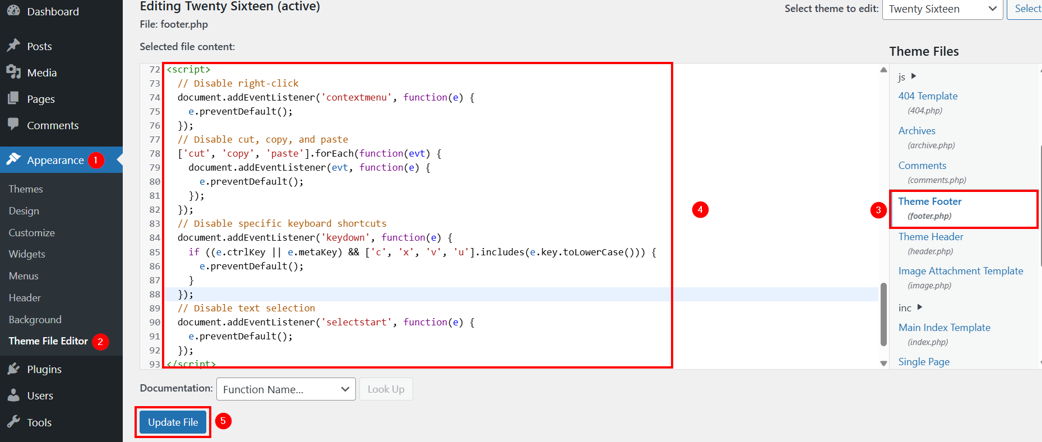This screenshot has width=1042, height=442.
Task: Open the Function Name documentation dropdown
Action: coord(285,389)
